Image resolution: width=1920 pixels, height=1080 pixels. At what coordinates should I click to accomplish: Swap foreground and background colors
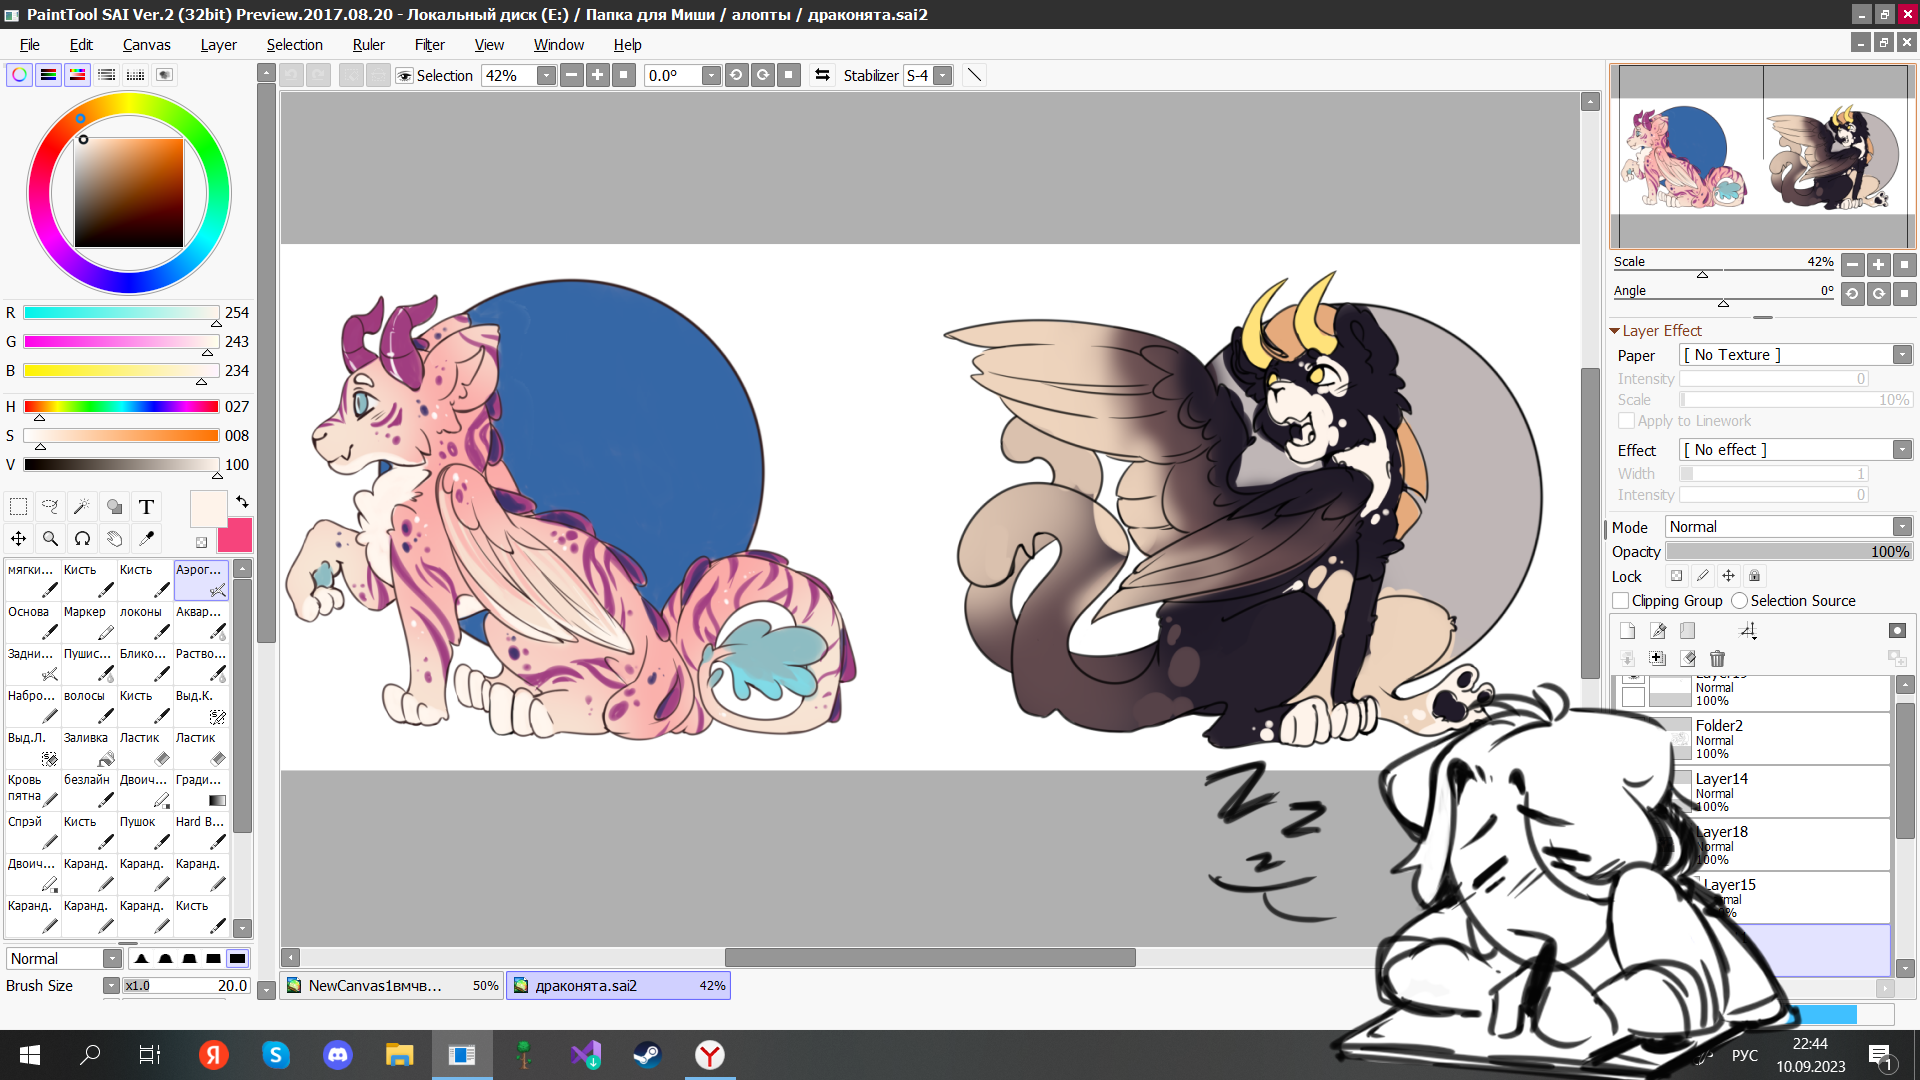242,501
